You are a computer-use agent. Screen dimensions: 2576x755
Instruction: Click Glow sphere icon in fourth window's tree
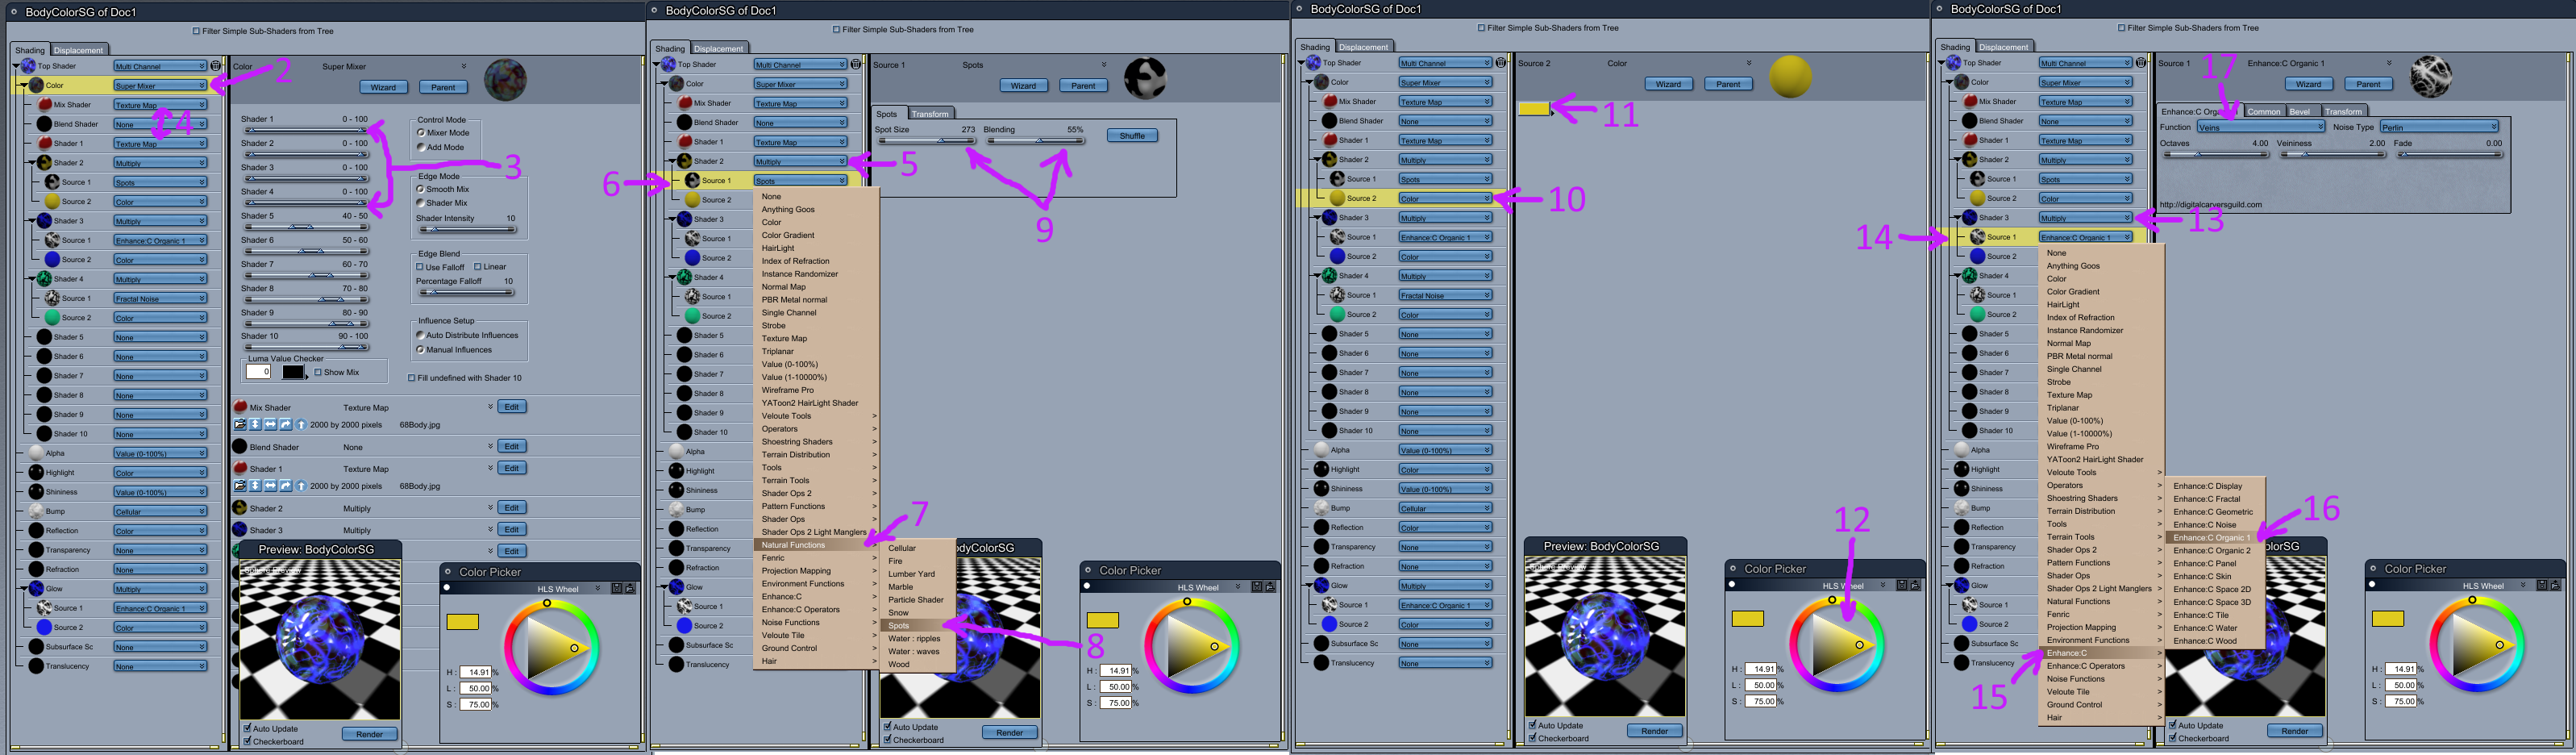[x=1961, y=585]
